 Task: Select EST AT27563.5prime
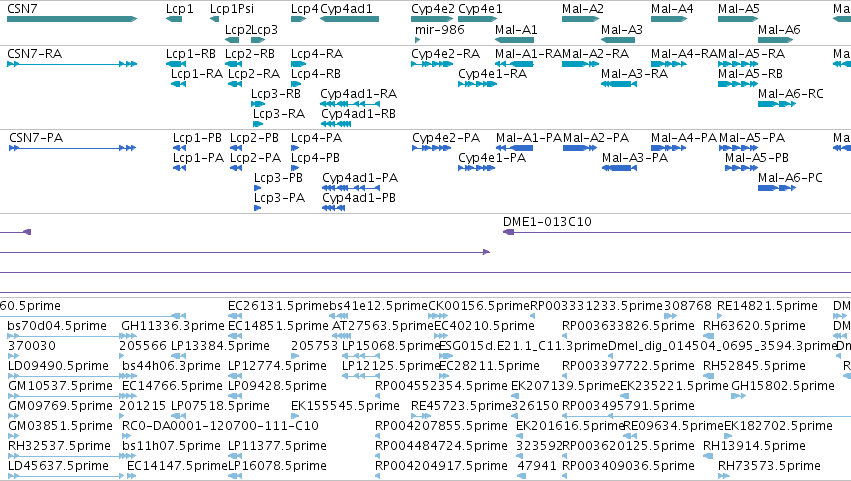(383, 326)
